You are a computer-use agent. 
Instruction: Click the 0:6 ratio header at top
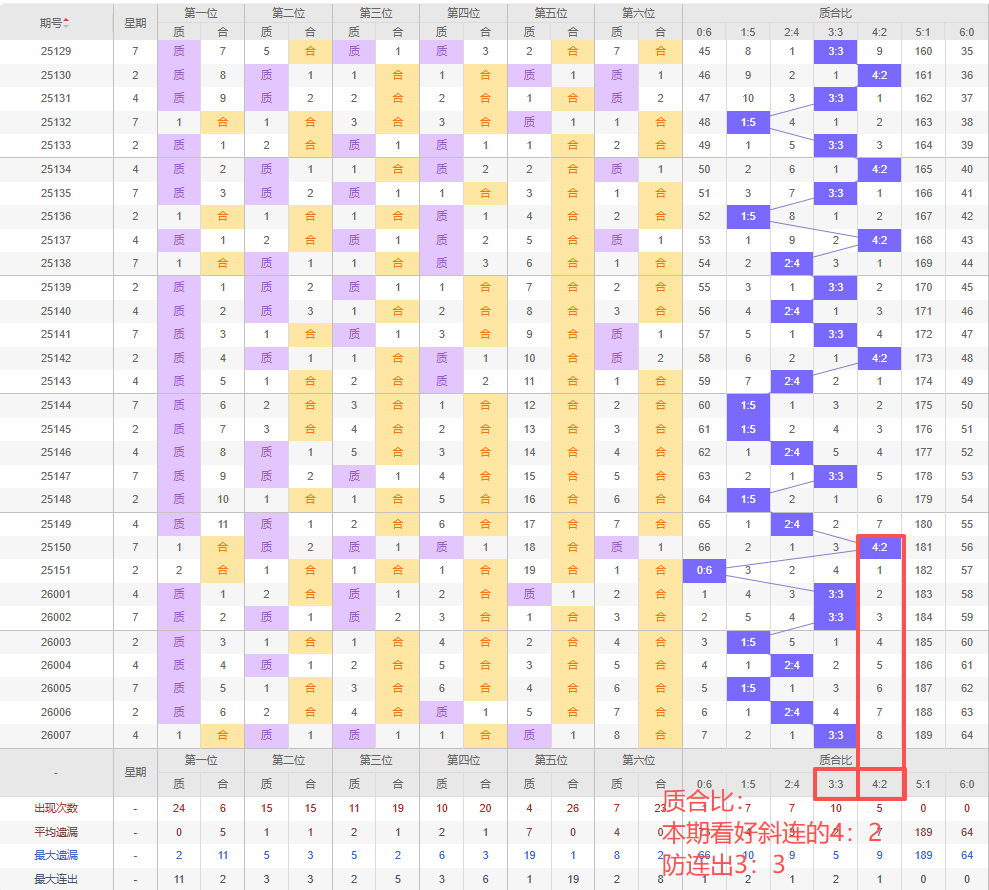point(704,32)
